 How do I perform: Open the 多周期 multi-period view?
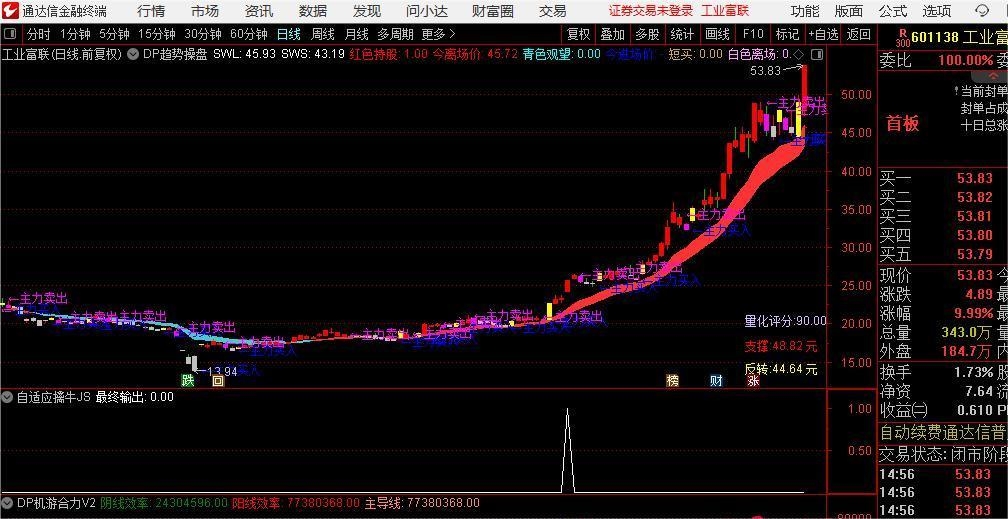395,34
